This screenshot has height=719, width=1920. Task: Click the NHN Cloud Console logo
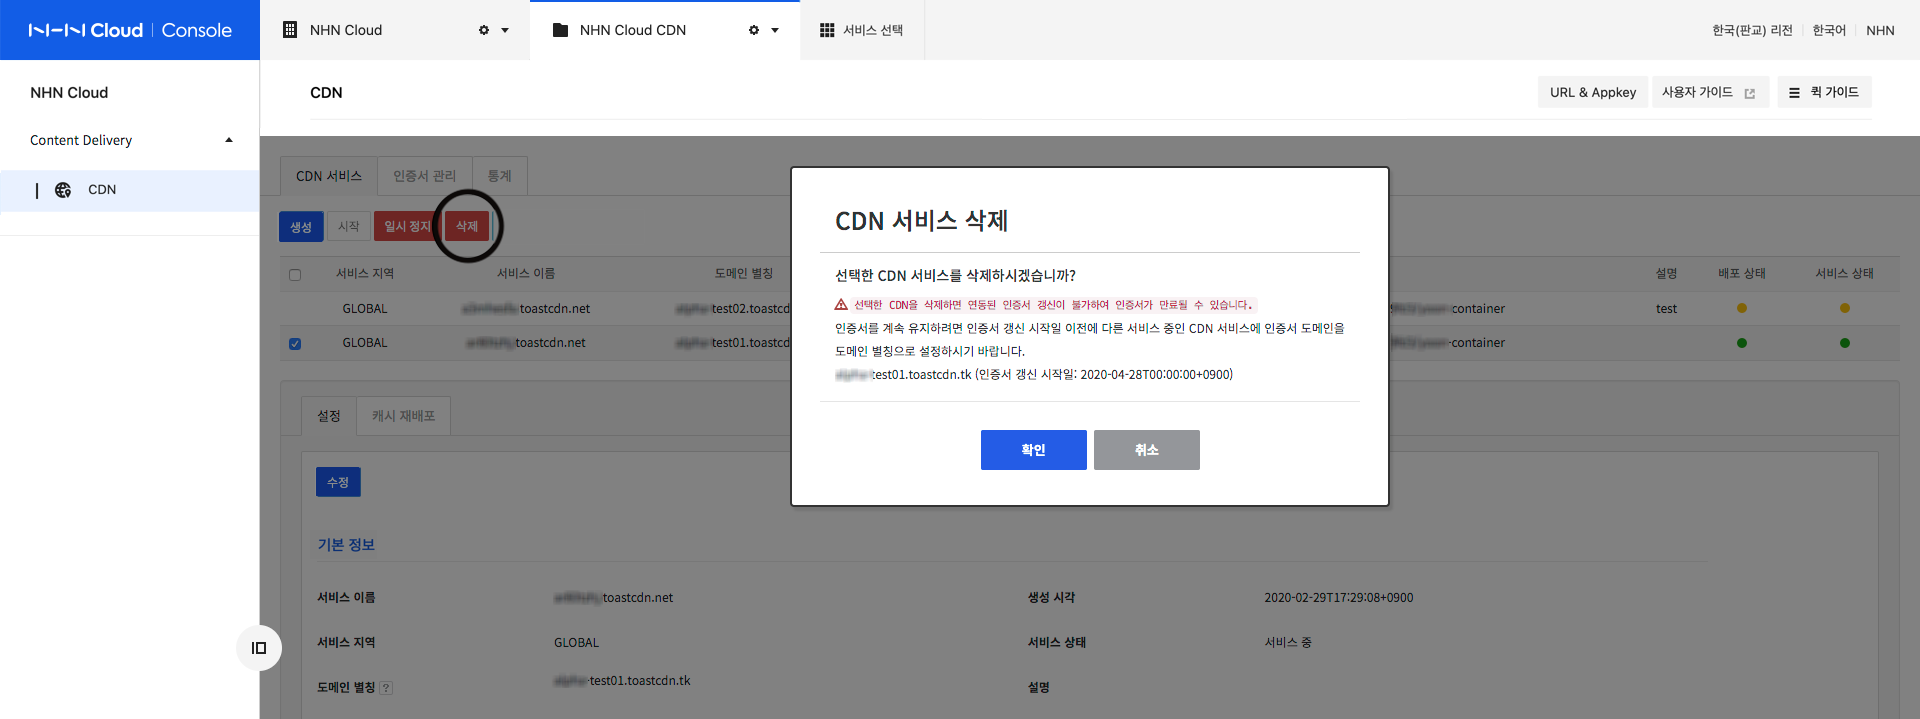[130, 30]
